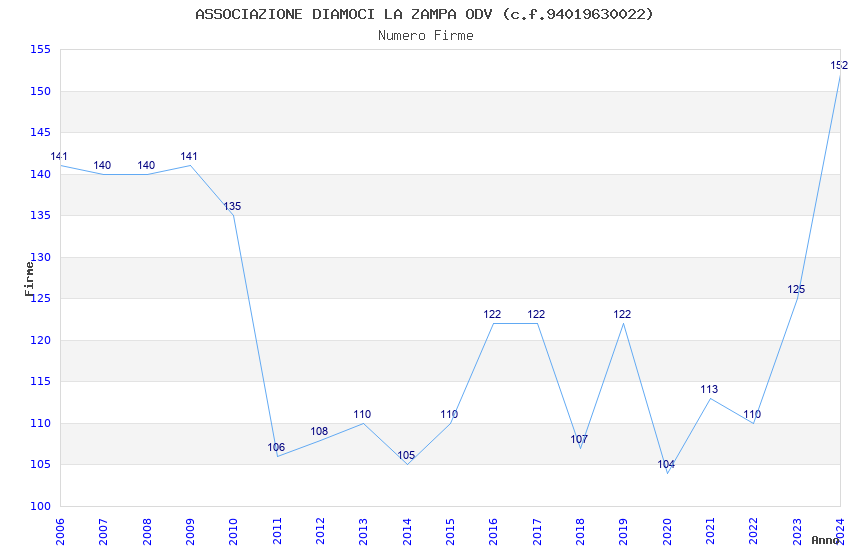850x550 pixels.
Task: Click the 104 data label for 2020
Action: pos(666,464)
